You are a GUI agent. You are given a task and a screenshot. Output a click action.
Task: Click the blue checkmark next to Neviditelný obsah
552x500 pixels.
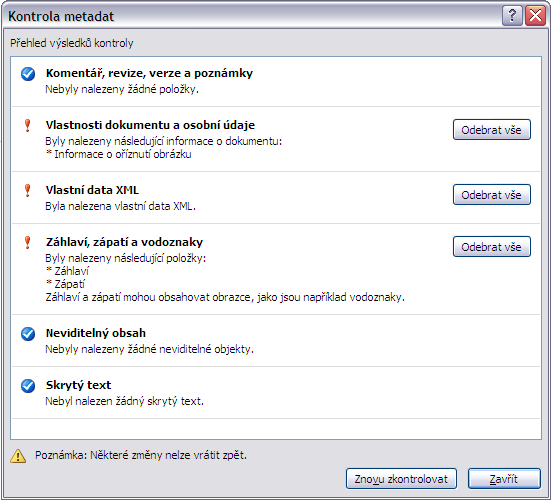coord(28,334)
